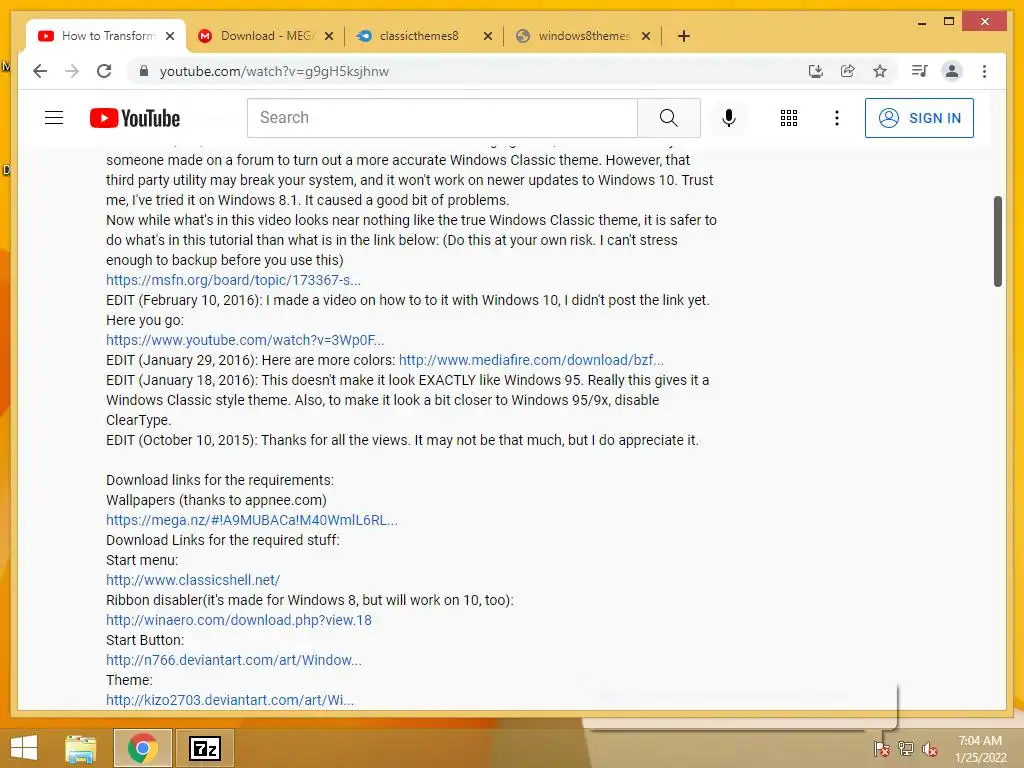Open the media control icon in toolbar
This screenshot has width=1024, height=768.
coord(920,71)
